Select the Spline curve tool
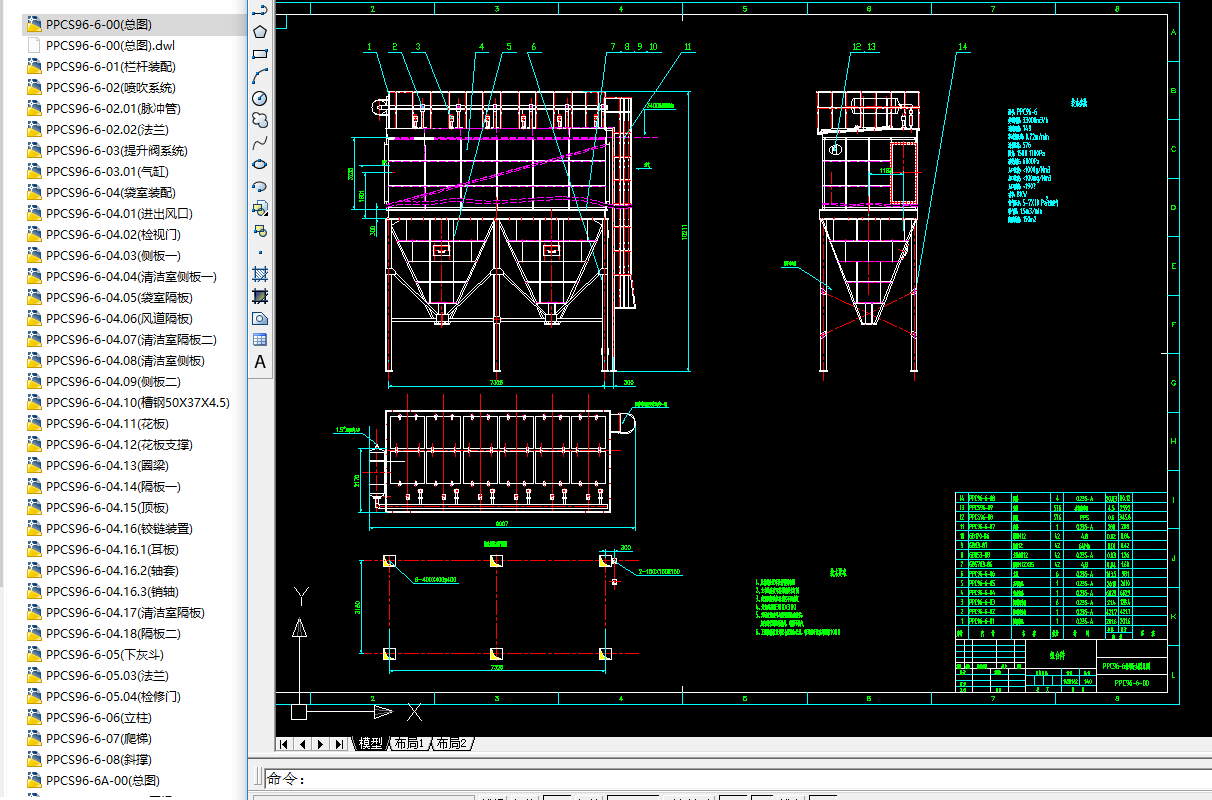The width and height of the screenshot is (1212, 800). 260,142
